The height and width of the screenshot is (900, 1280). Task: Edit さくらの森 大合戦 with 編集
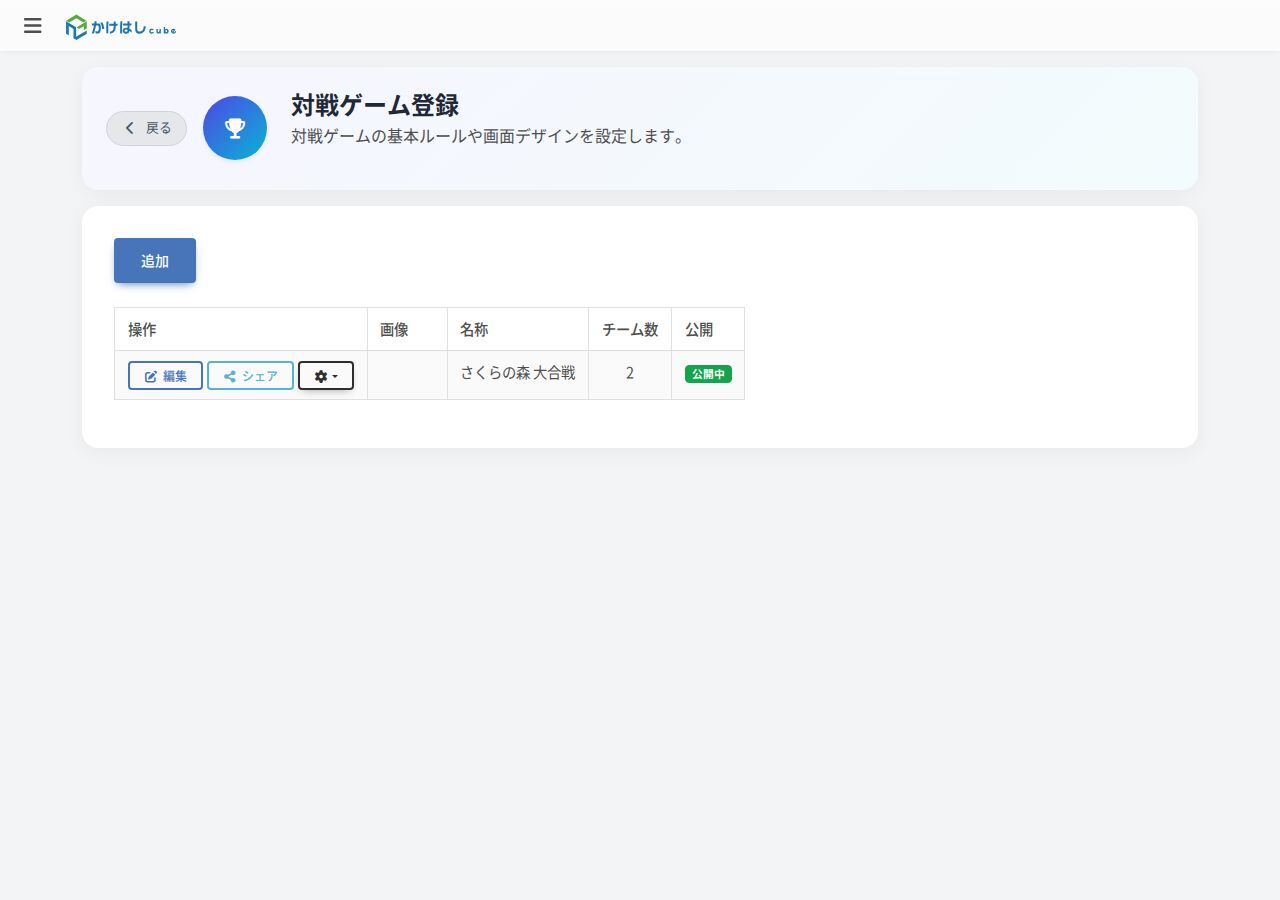166,376
